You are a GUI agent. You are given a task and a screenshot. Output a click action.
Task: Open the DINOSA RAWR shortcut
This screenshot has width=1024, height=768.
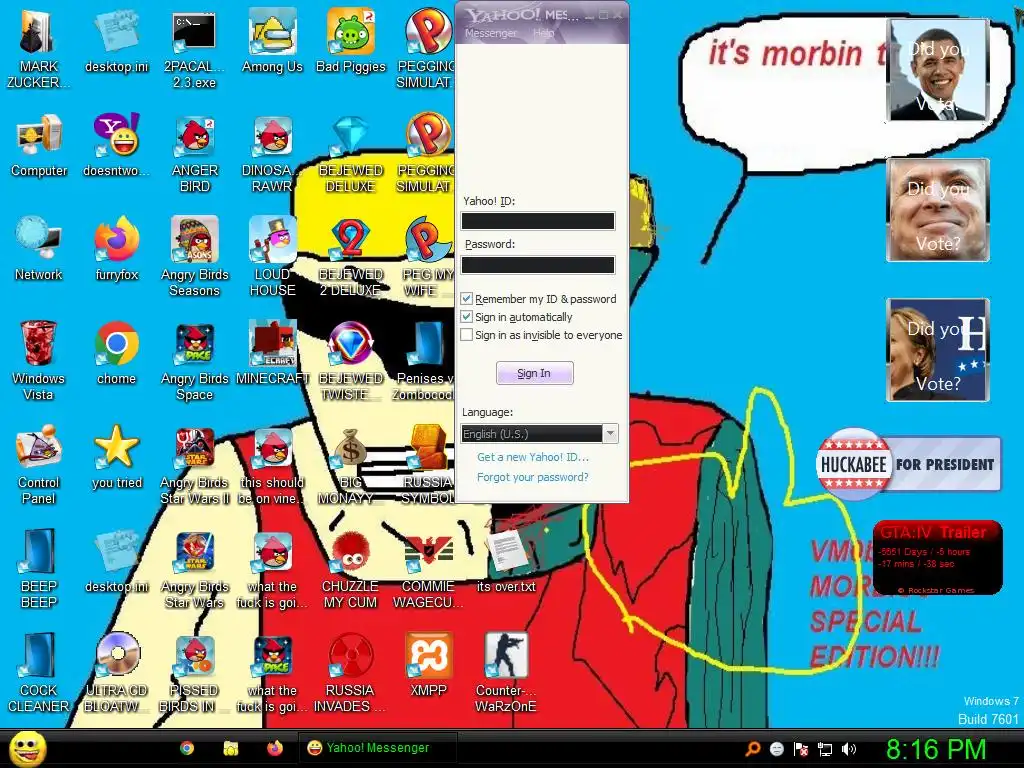(272, 153)
